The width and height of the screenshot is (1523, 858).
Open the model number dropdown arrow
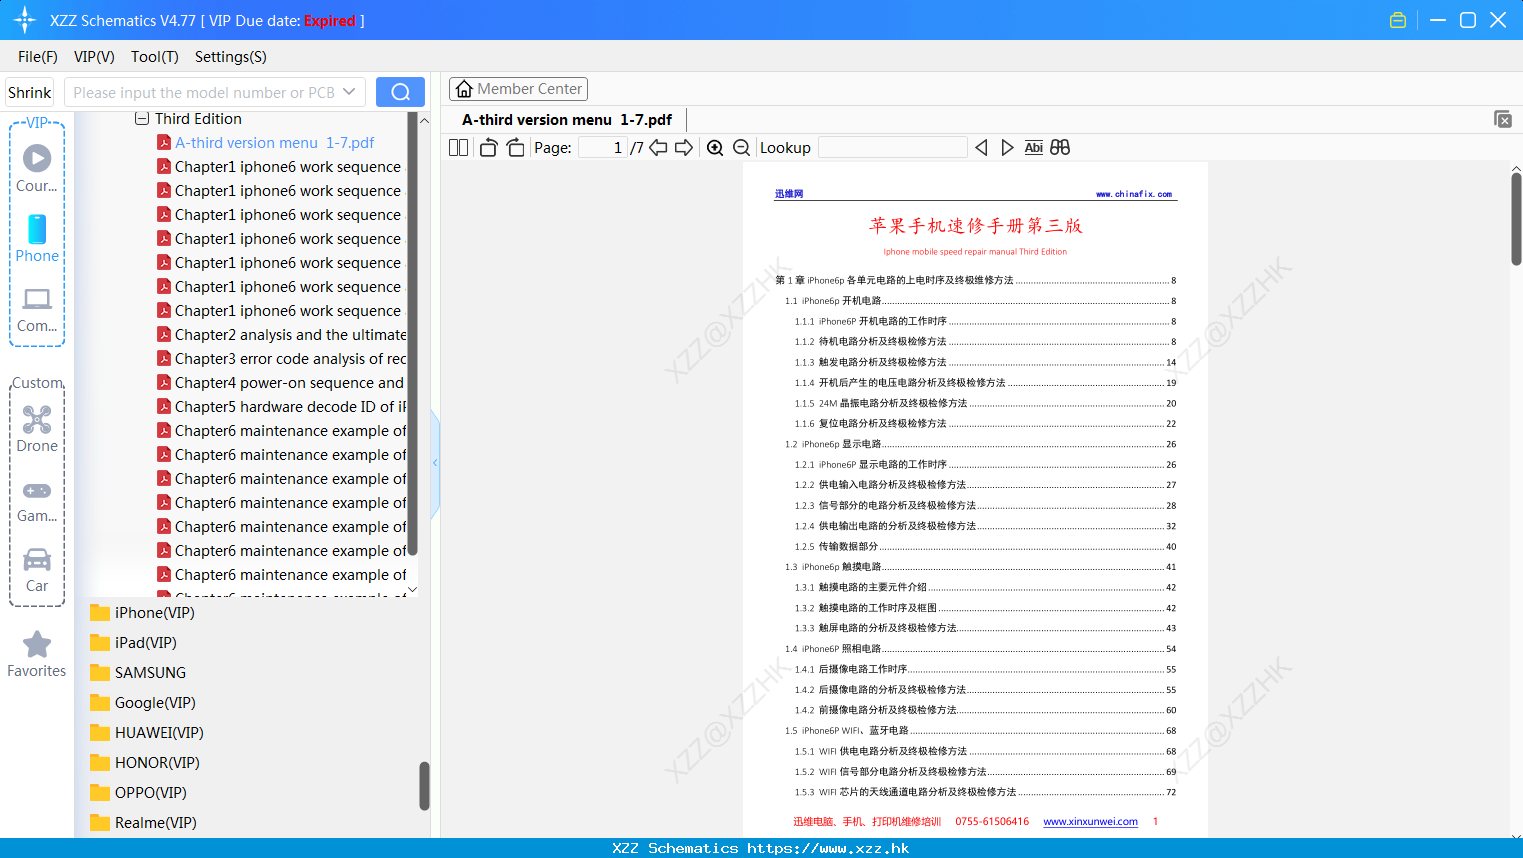point(349,92)
